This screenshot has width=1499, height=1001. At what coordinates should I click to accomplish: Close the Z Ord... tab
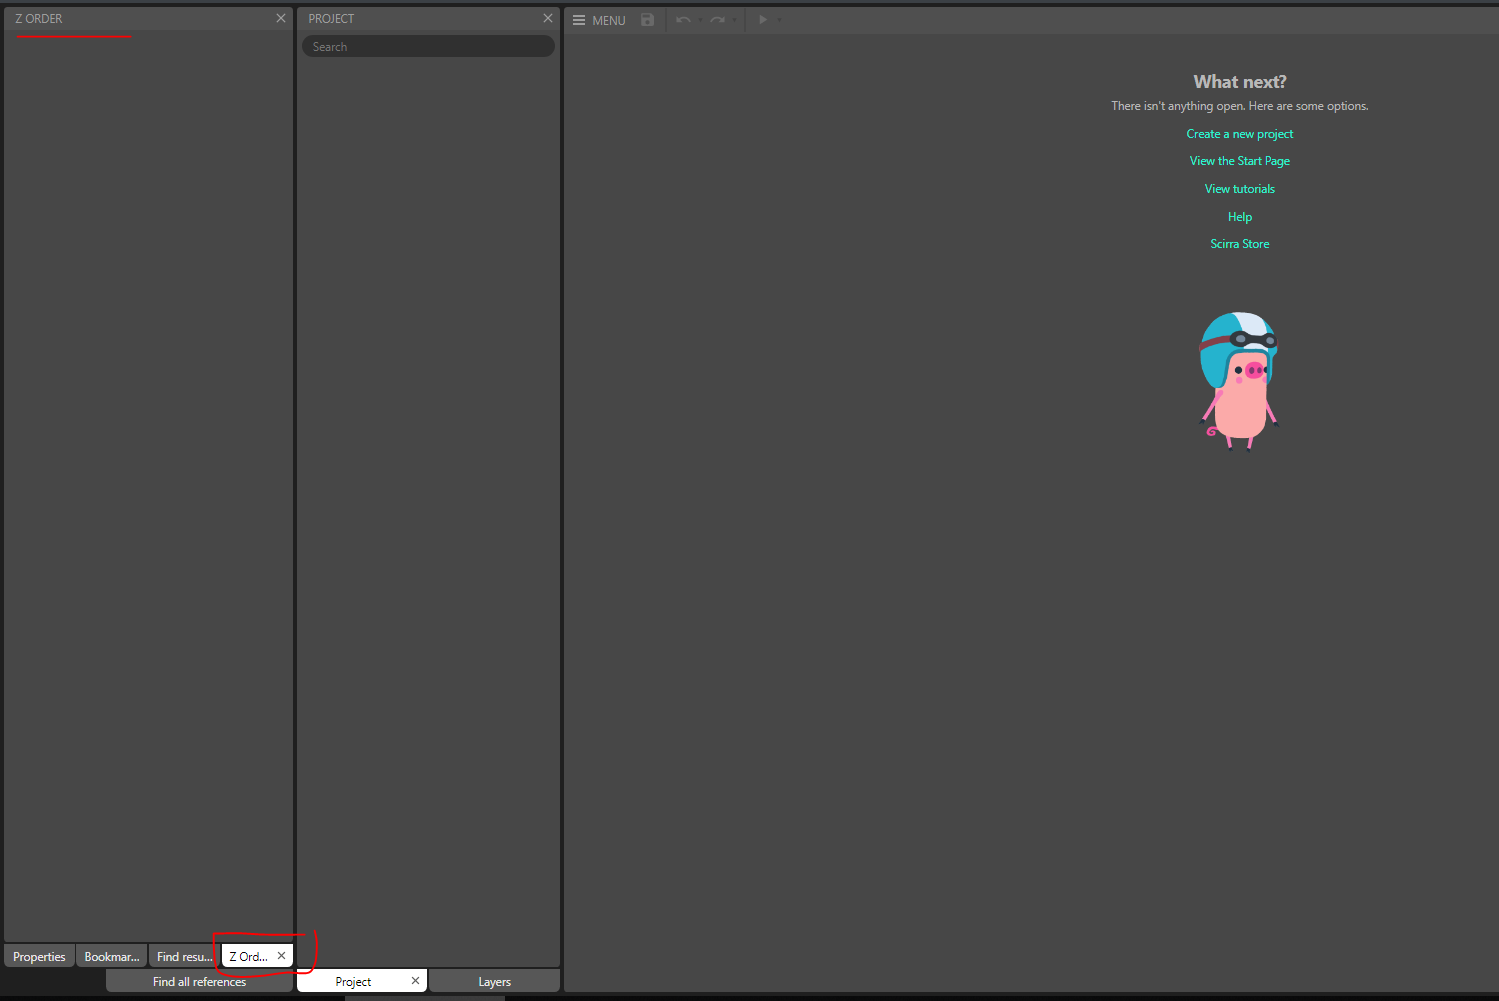click(281, 955)
